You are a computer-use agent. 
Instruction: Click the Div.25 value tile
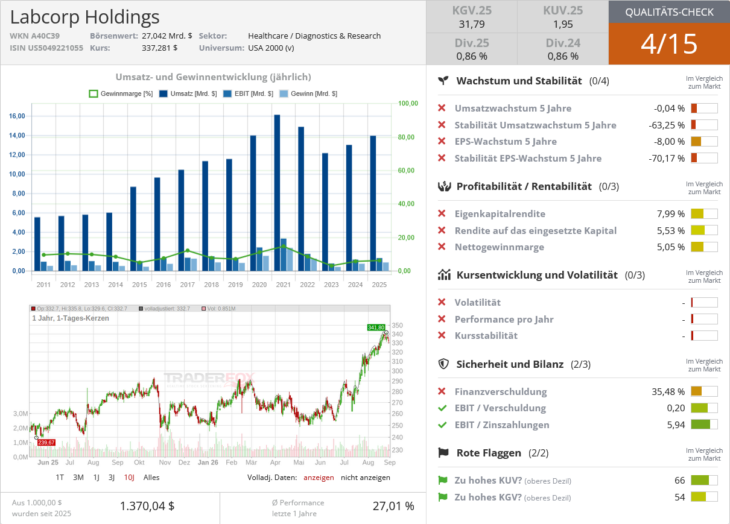[472, 49]
